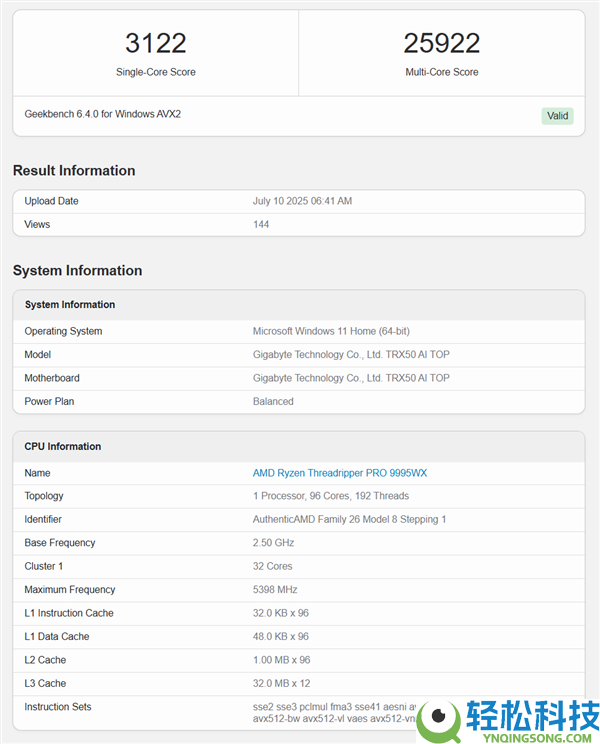Click the Topology value with 96 Cores
Screen dimensions: 600x744
[330, 496]
